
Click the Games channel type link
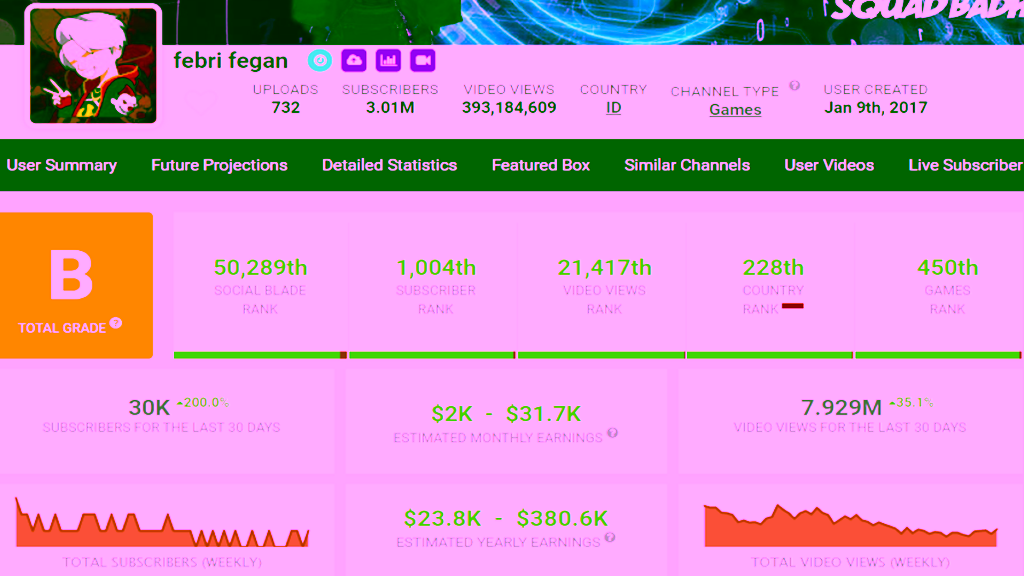735,110
